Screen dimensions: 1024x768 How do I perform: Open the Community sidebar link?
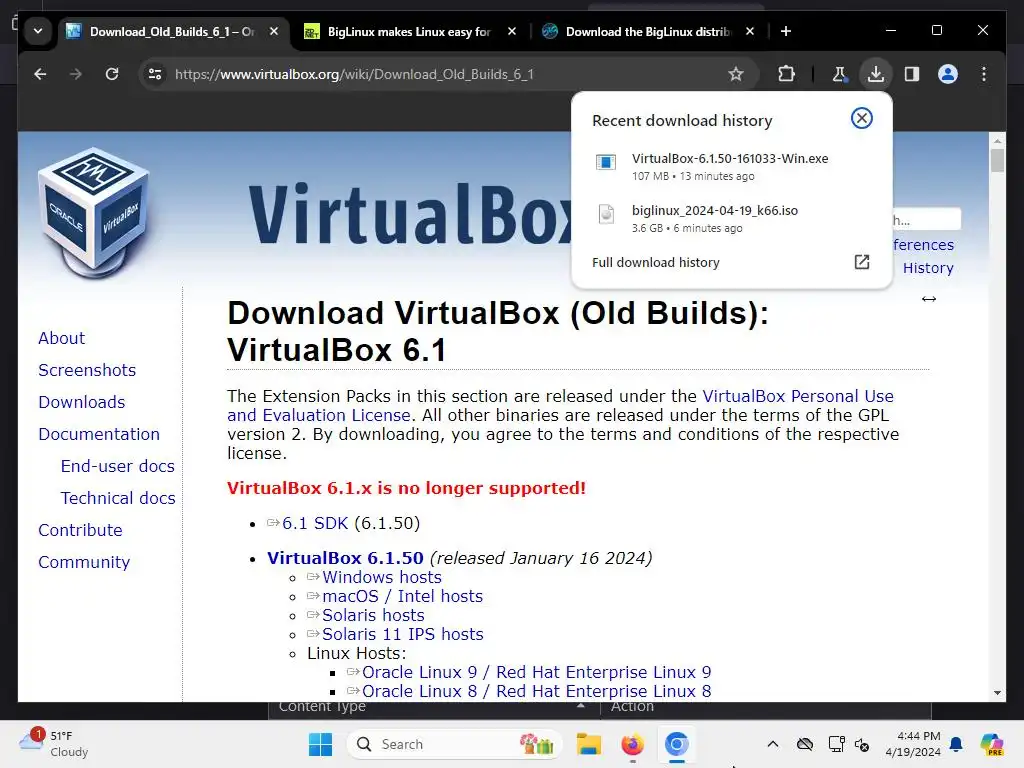[x=84, y=562]
